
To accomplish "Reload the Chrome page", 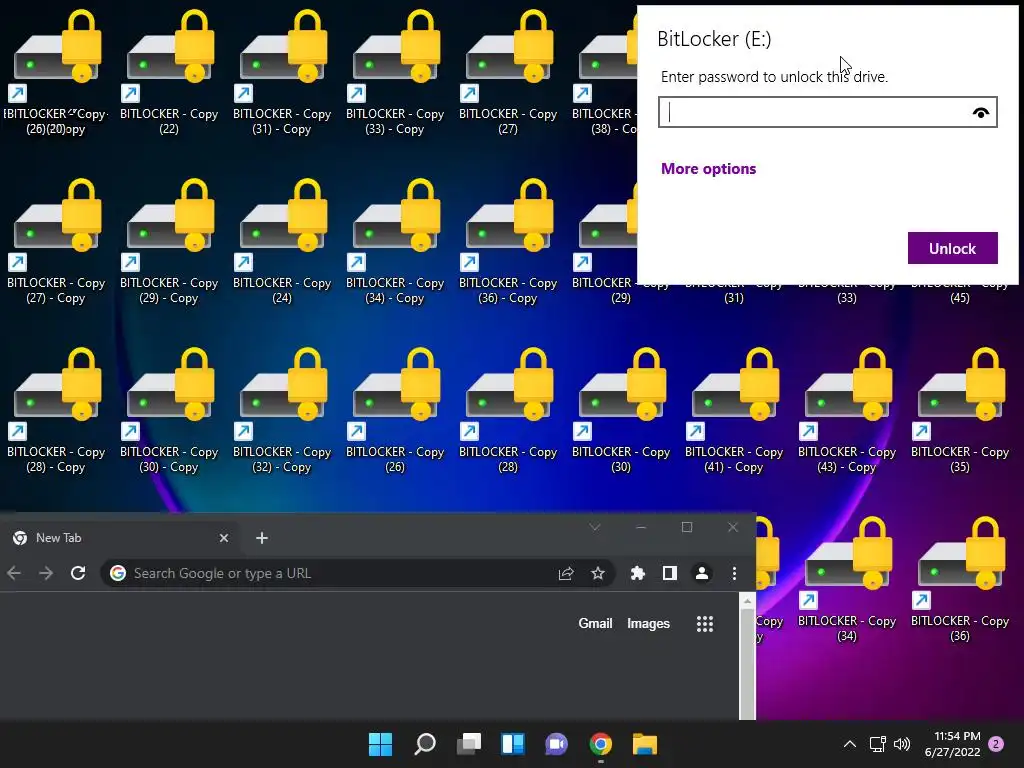I will tap(78, 573).
